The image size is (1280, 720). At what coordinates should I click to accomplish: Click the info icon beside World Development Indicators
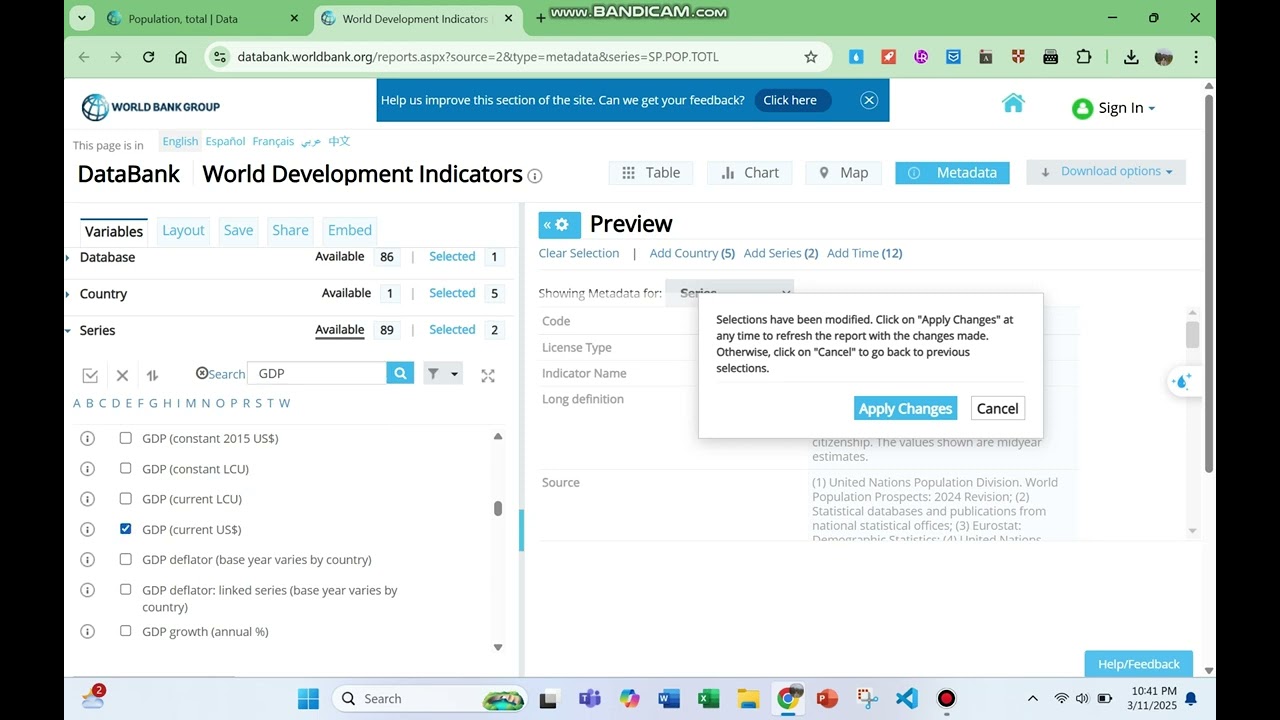(x=535, y=176)
